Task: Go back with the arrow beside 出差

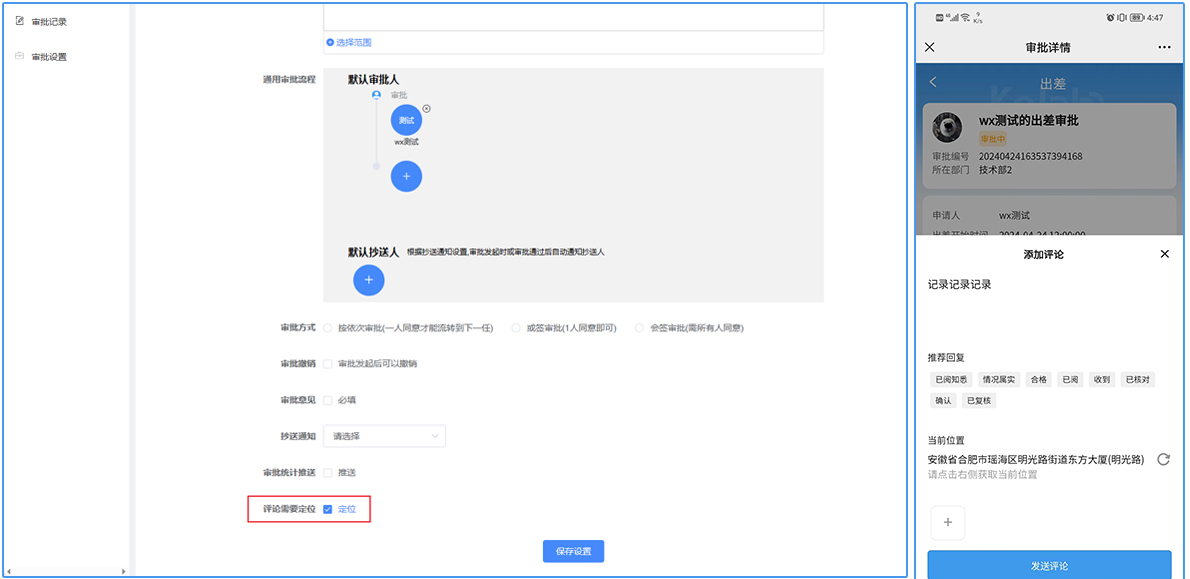Action: pos(933,82)
